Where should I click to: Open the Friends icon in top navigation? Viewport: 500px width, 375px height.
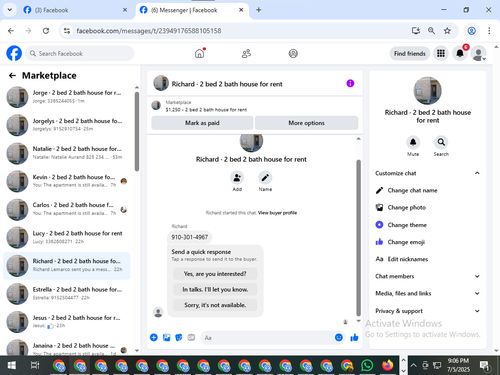(246, 53)
